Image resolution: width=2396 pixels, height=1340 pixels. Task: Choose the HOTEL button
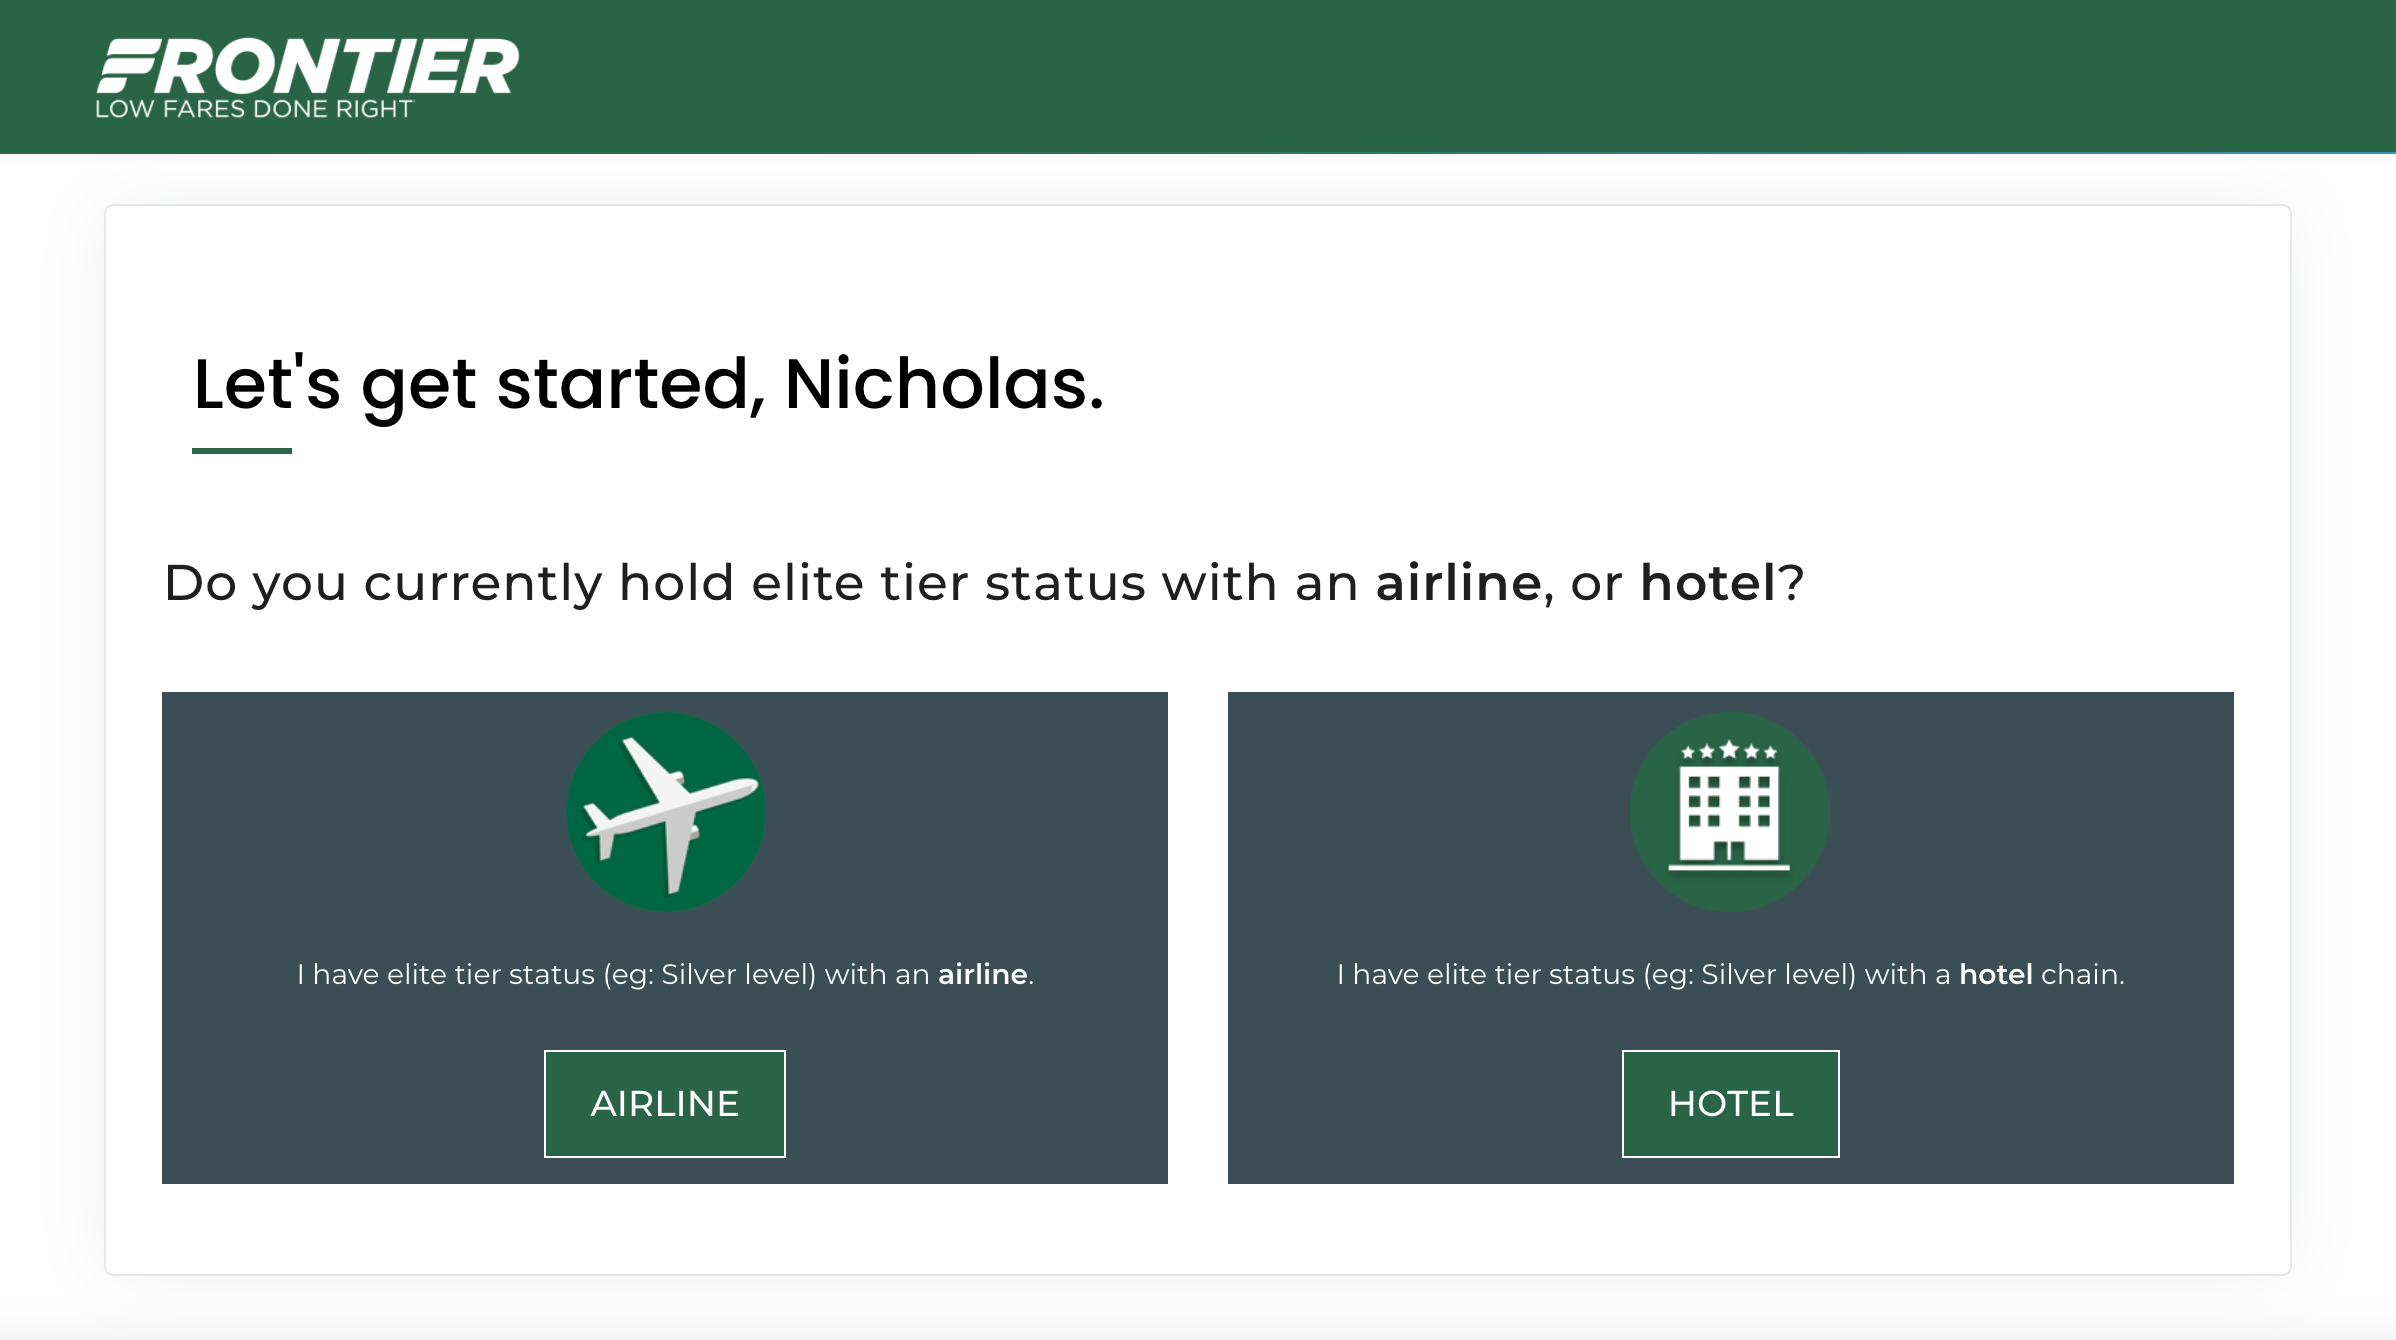tap(1731, 1104)
